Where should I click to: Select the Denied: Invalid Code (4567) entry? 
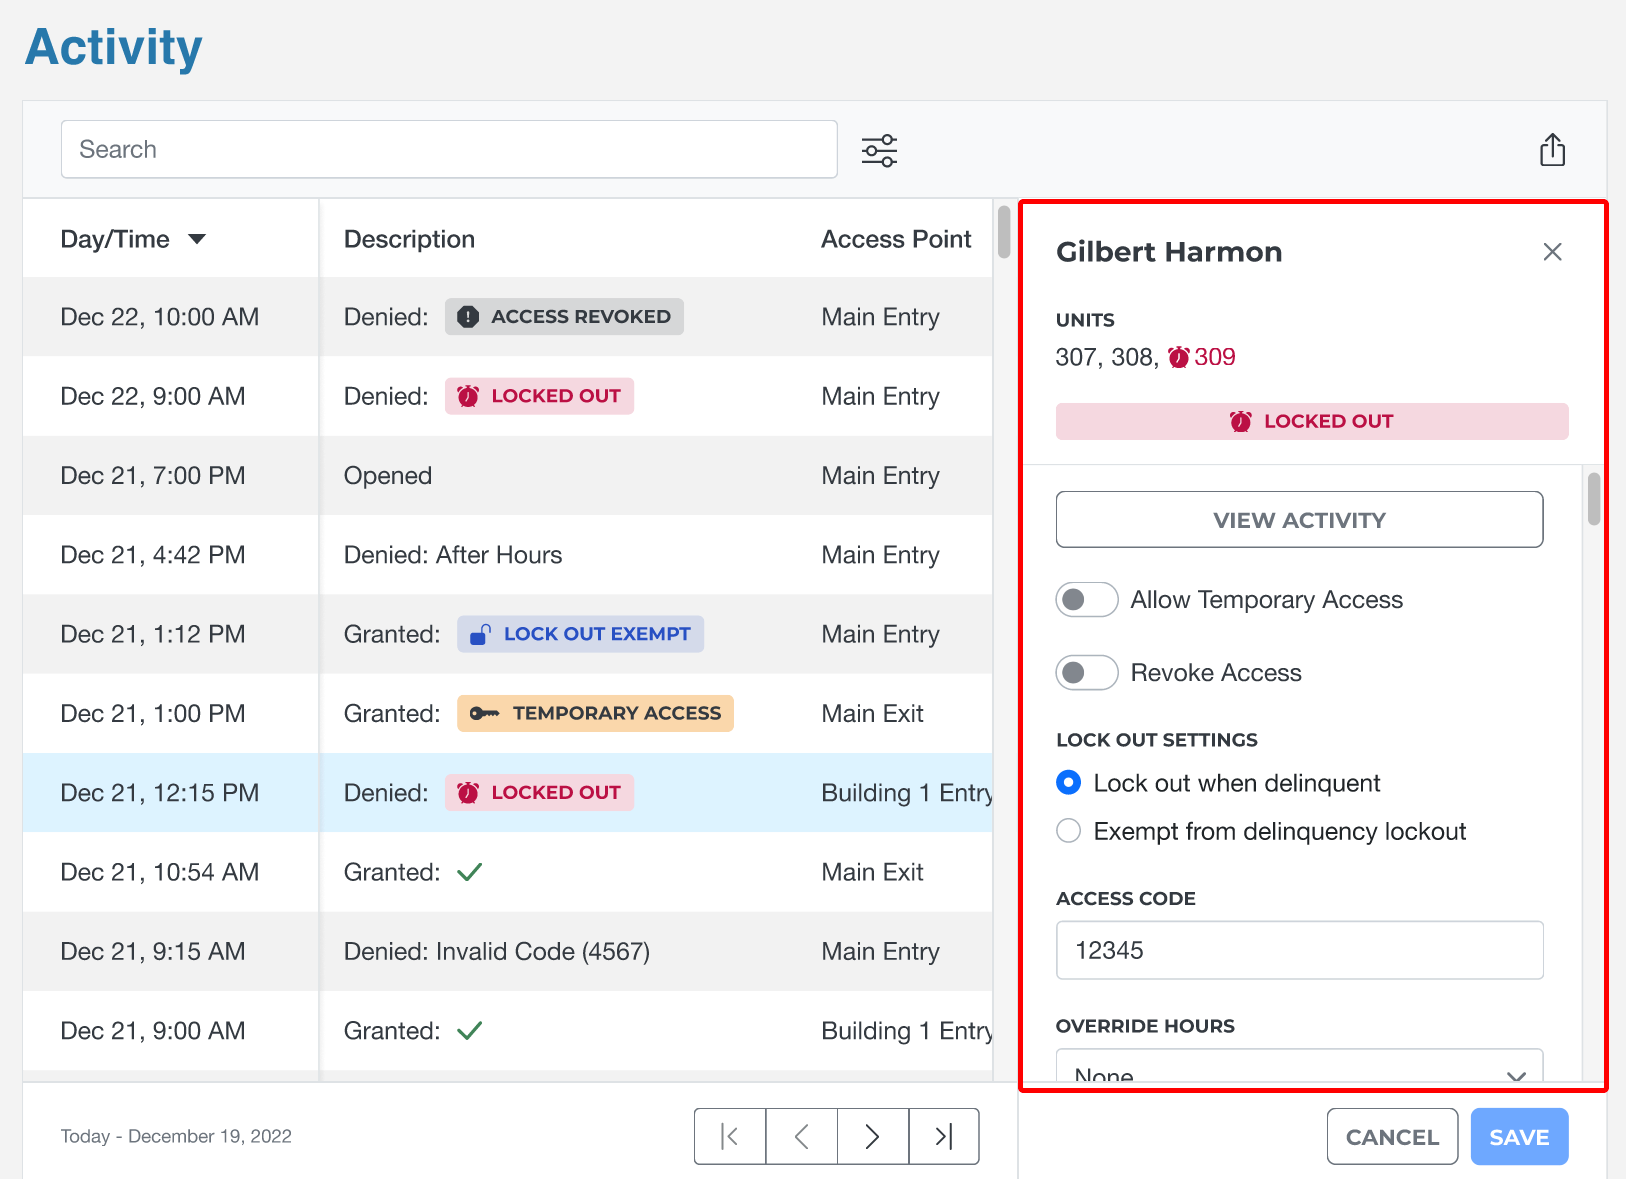point(497,951)
